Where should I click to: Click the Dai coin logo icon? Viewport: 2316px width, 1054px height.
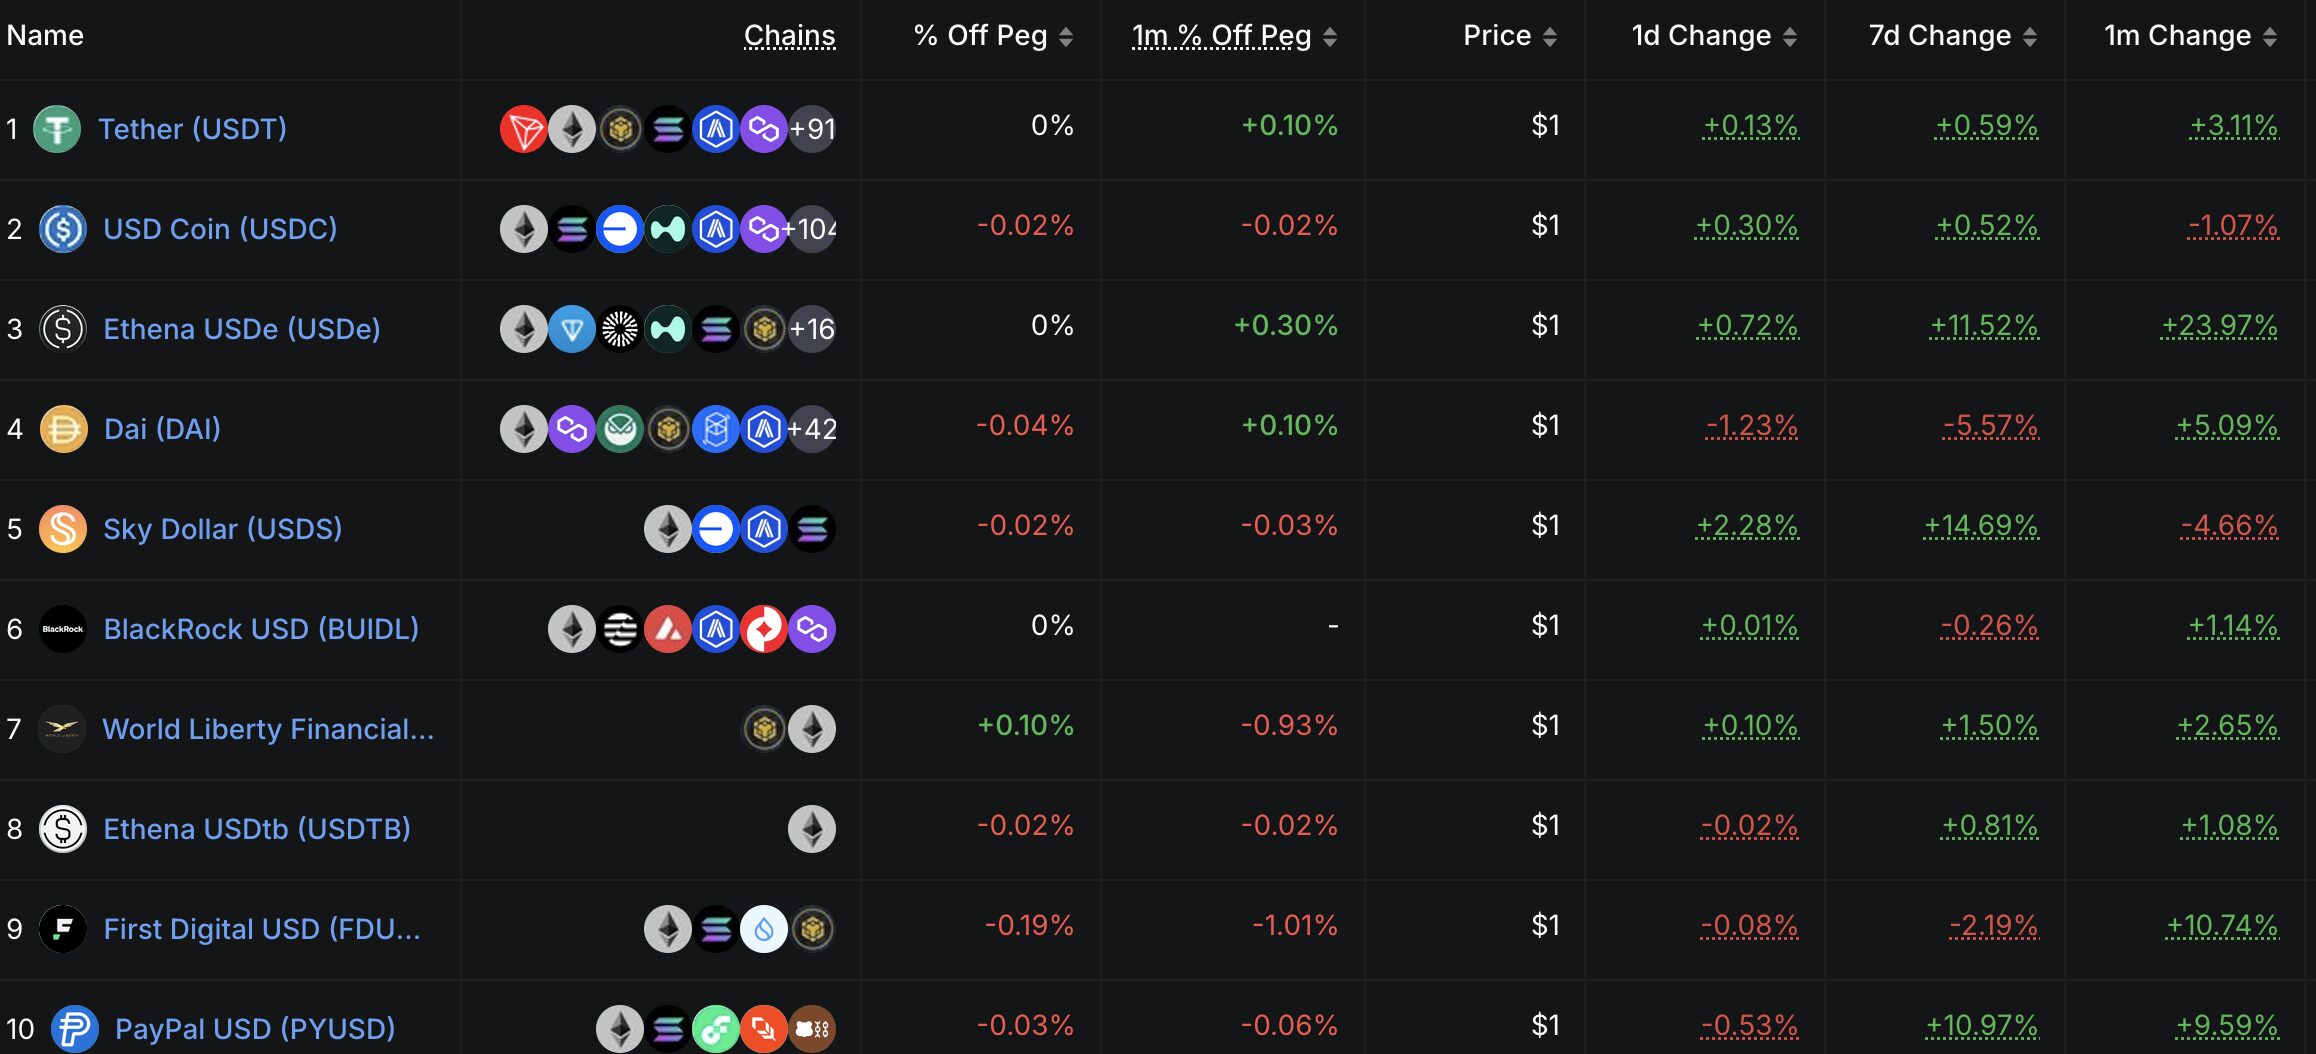63,429
